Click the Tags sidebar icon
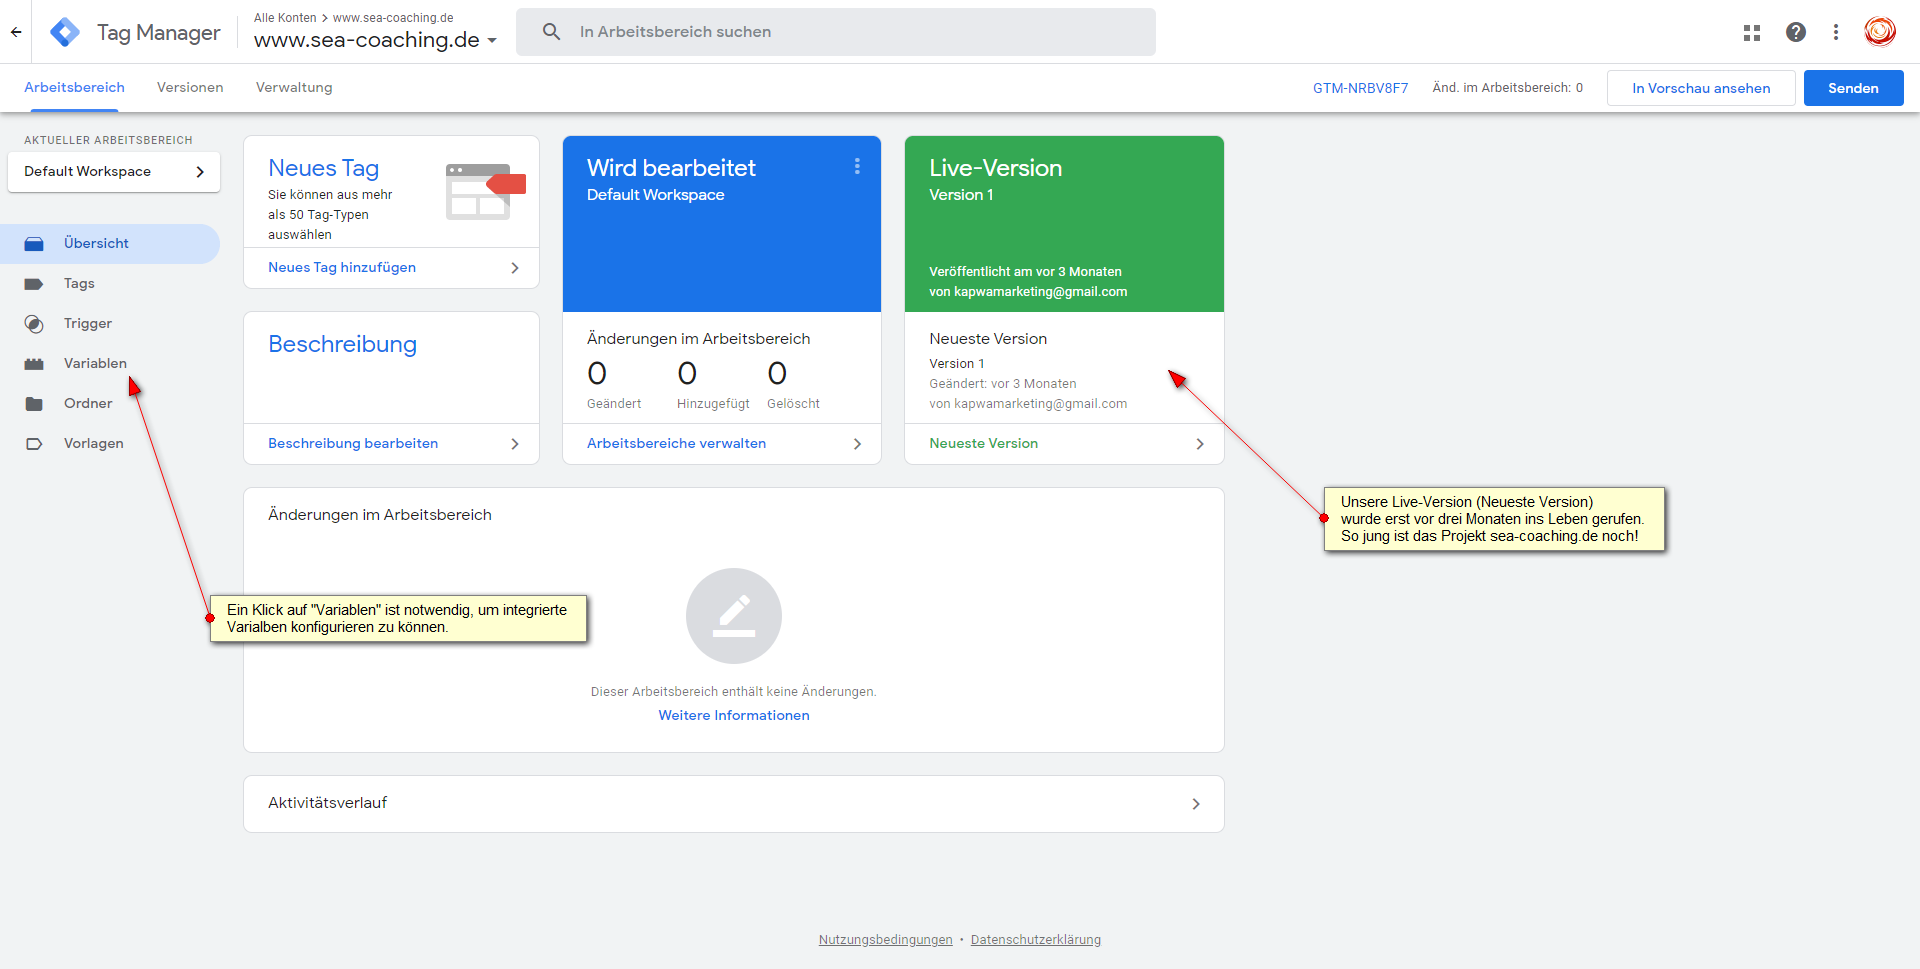 pos(34,284)
